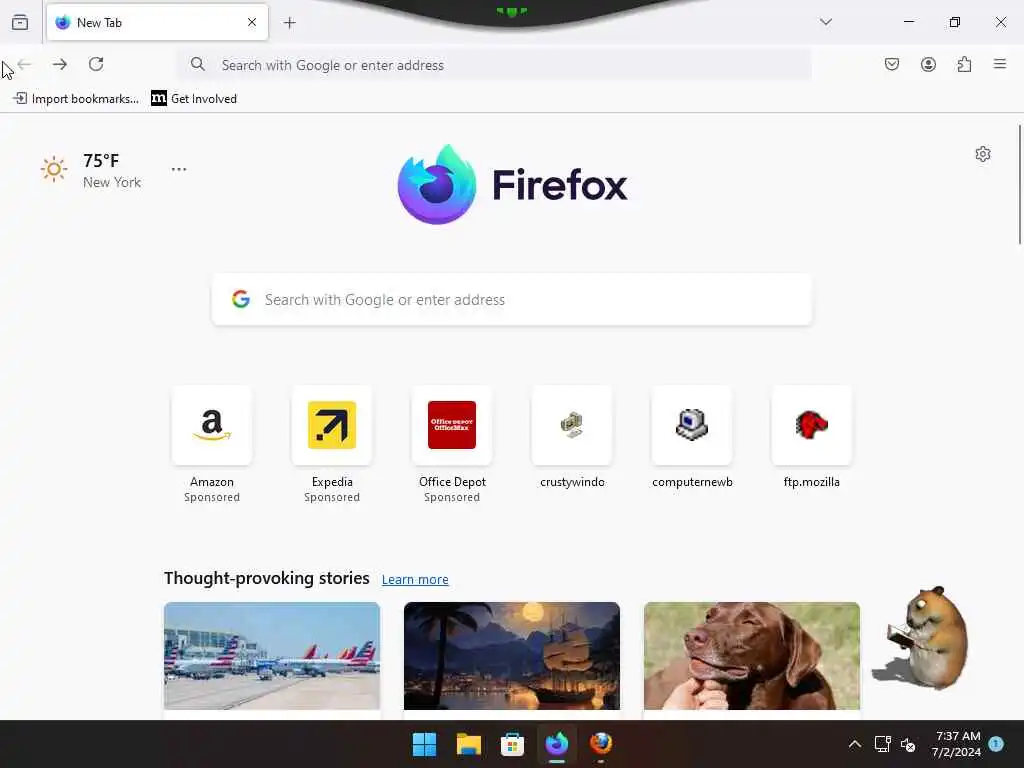
Task: Click the hamster reading book character
Action: click(x=922, y=639)
